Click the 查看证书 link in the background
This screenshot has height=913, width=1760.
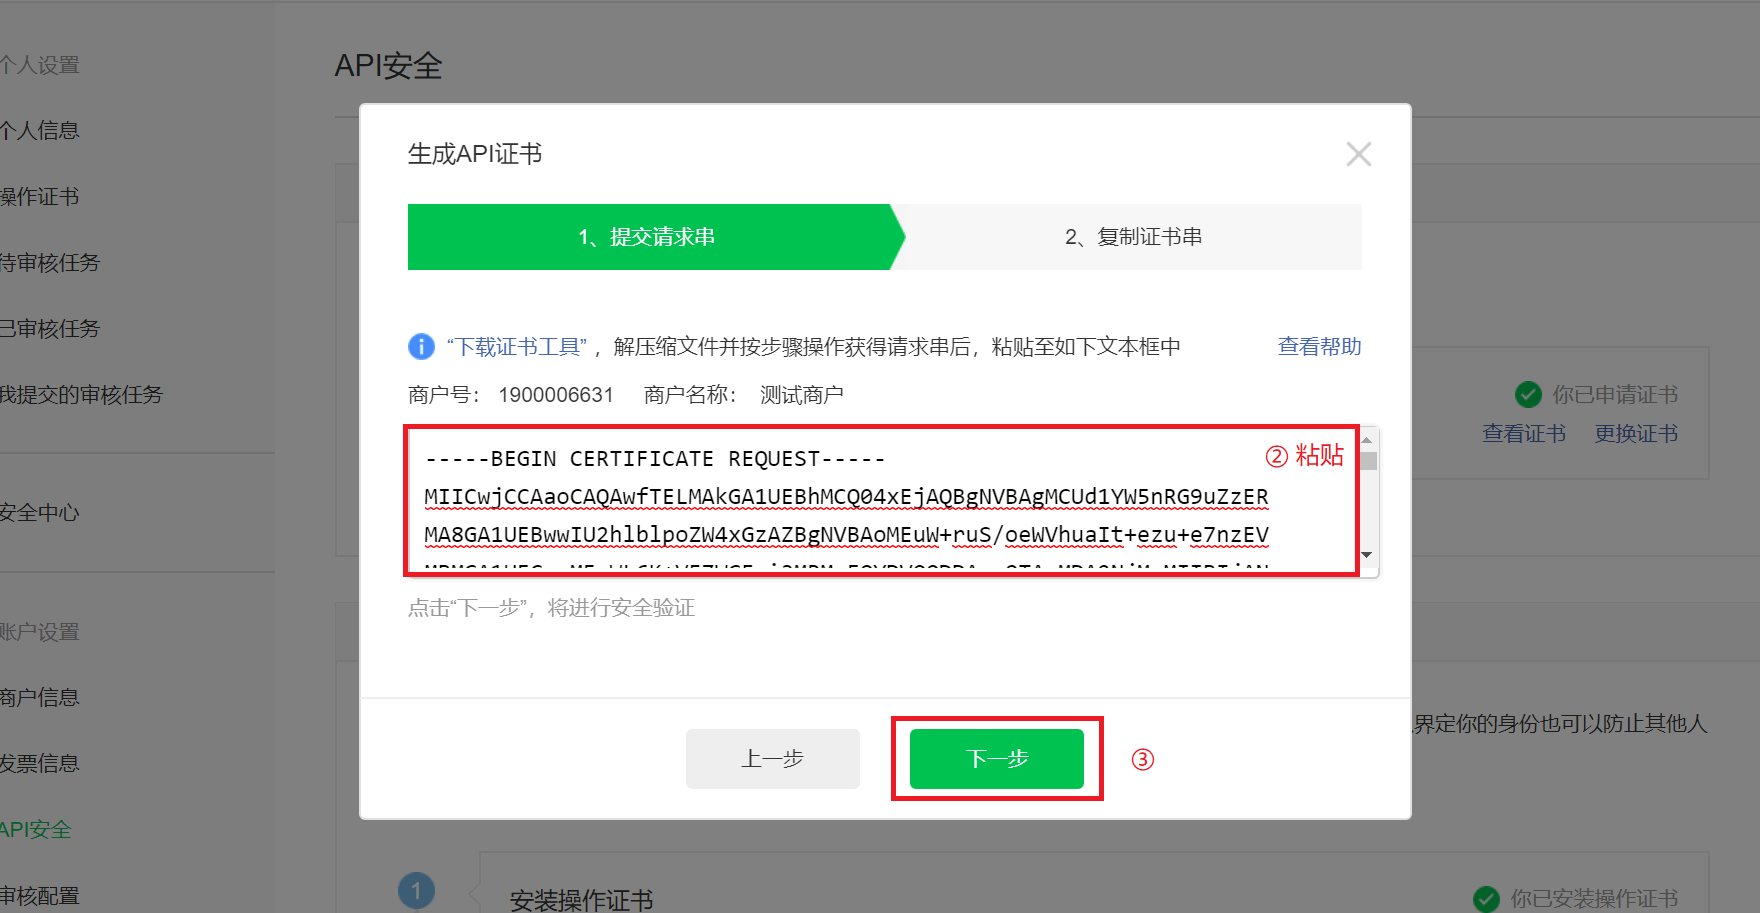click(x=1523, y=434)
